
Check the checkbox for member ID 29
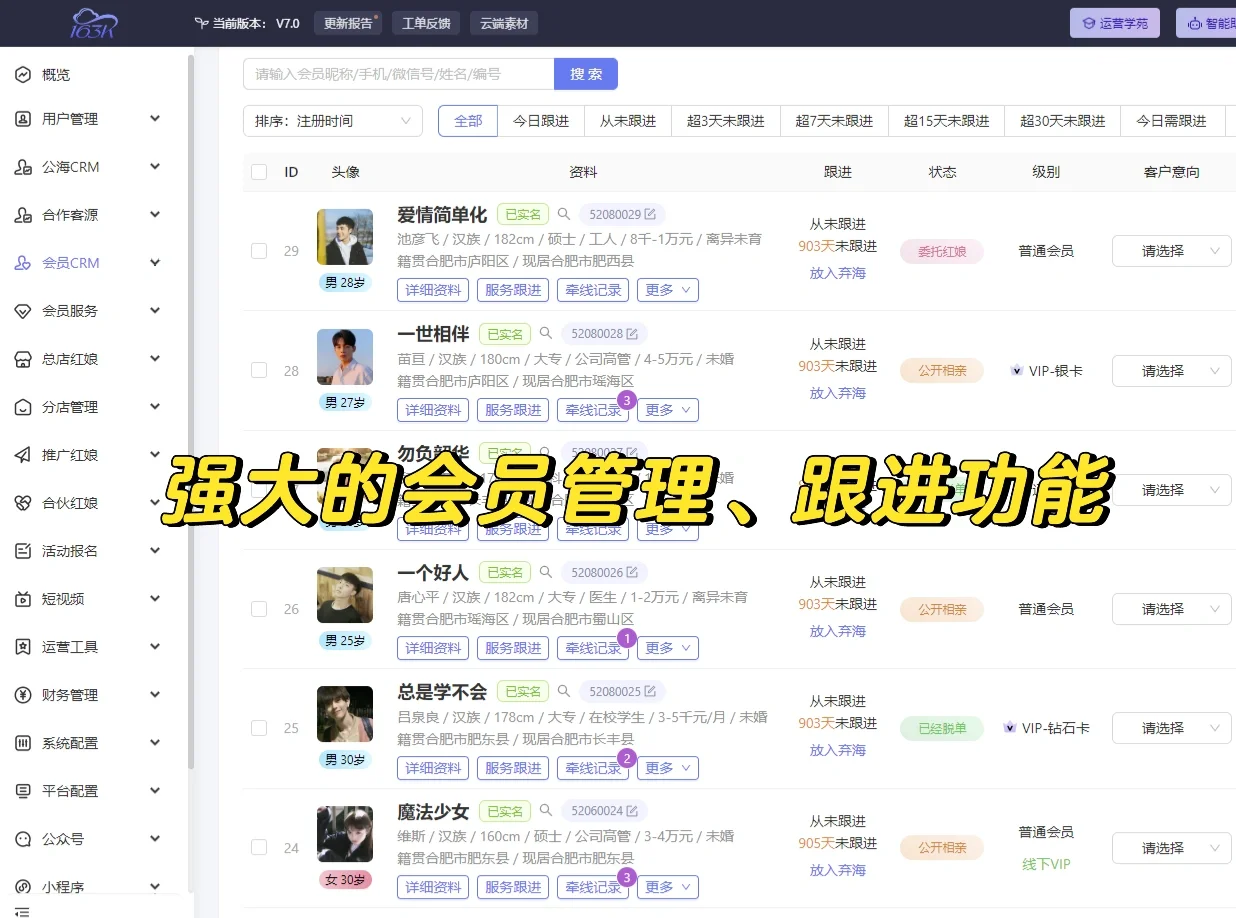258,251
